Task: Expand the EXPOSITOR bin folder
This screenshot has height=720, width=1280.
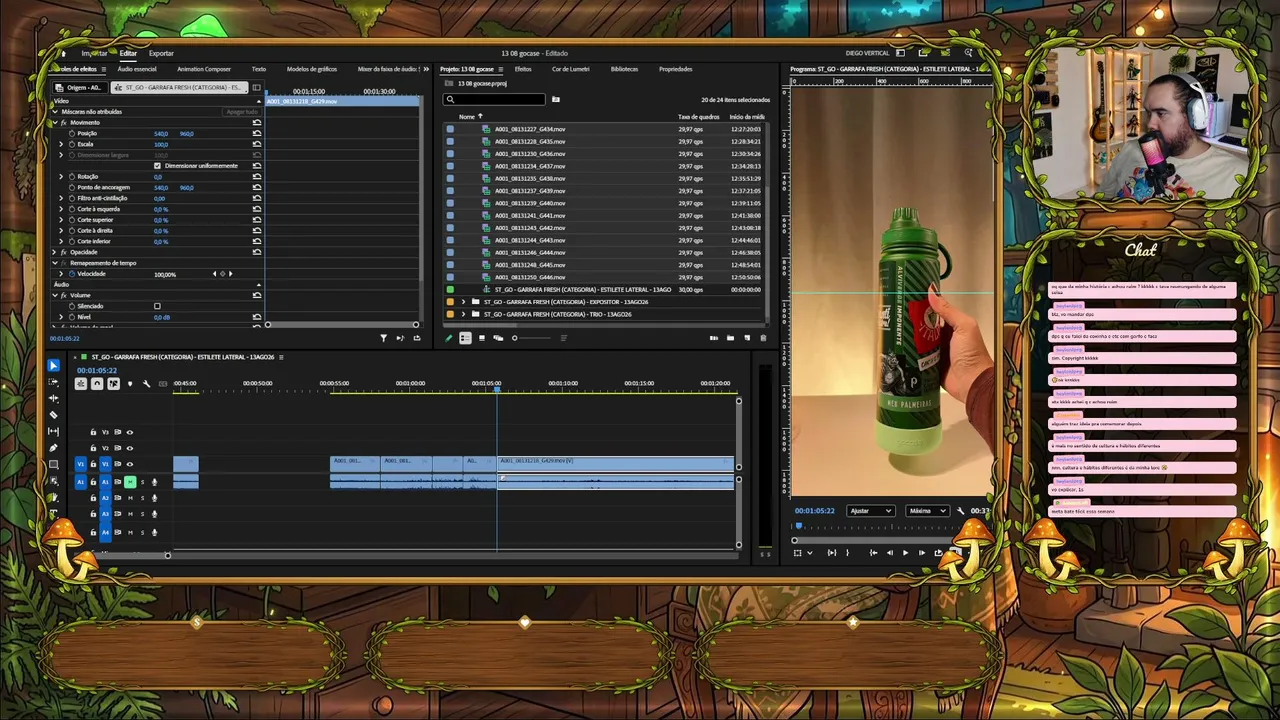Action: pyautogui.click(x=463, y=302)
